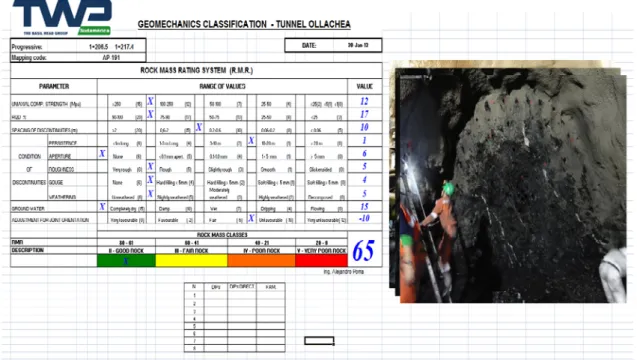Image resolution: width=637 pixels, height=360 pixels.
Task: Select value 6 in the Aperture row
Action: (364, 153)
